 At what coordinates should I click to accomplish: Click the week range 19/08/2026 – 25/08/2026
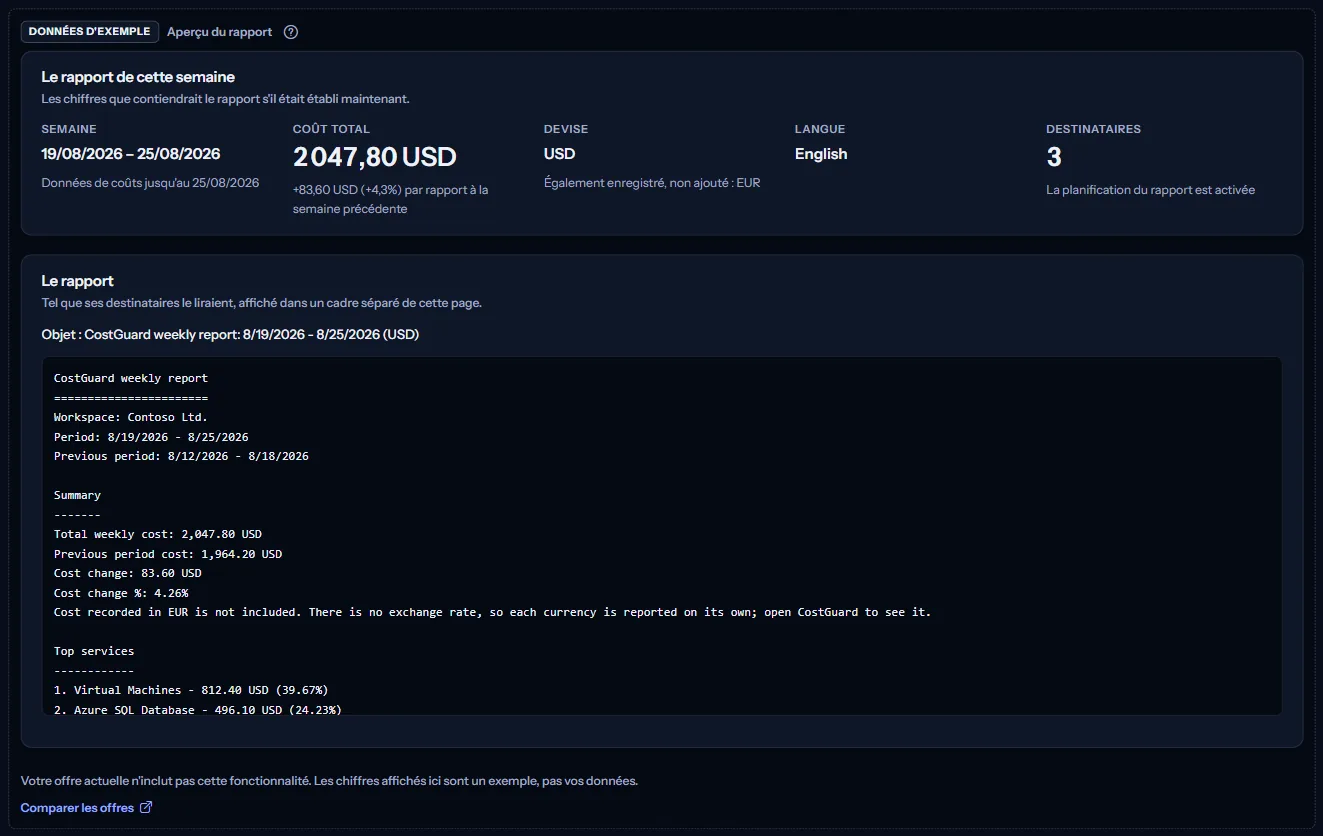(131, 154)
